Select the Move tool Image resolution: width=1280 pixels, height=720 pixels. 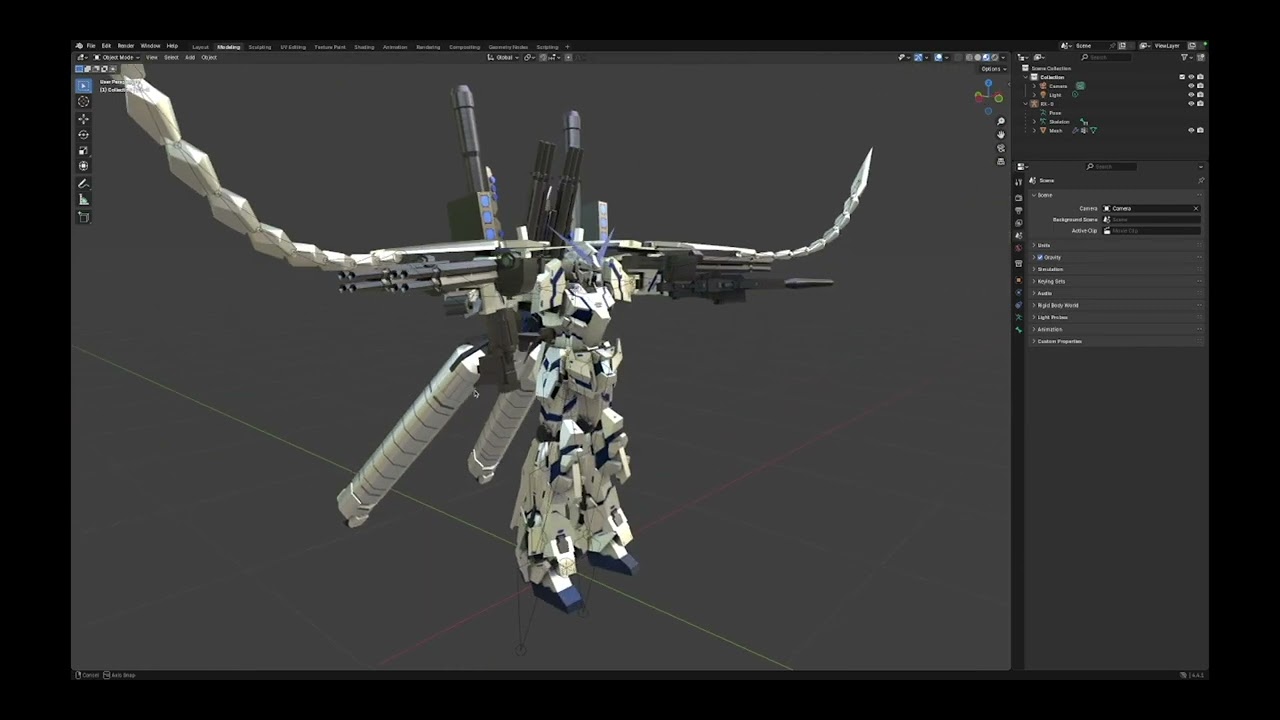point(83,119)
